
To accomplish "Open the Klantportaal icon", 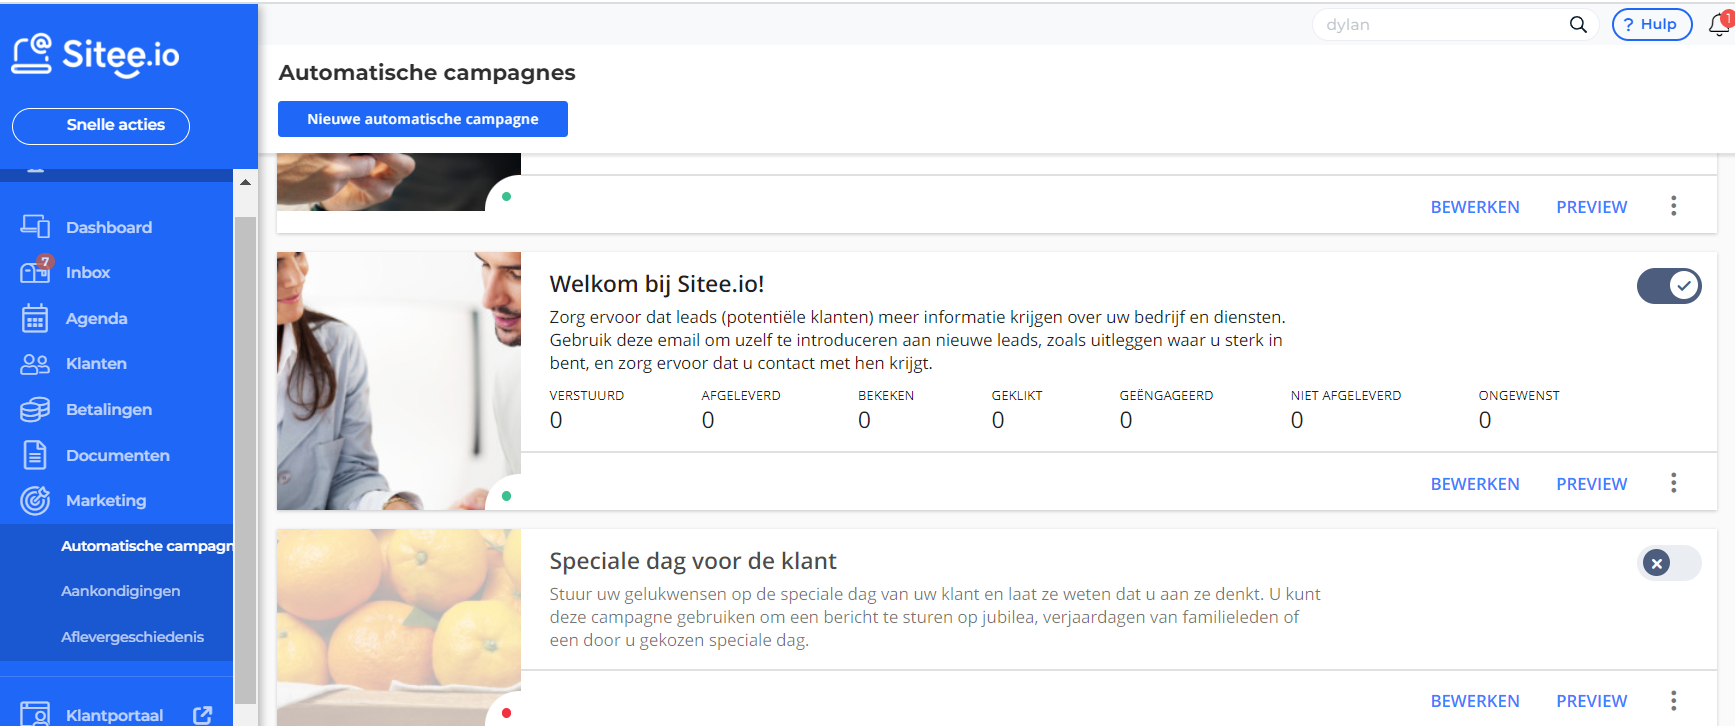I will 35,714.
